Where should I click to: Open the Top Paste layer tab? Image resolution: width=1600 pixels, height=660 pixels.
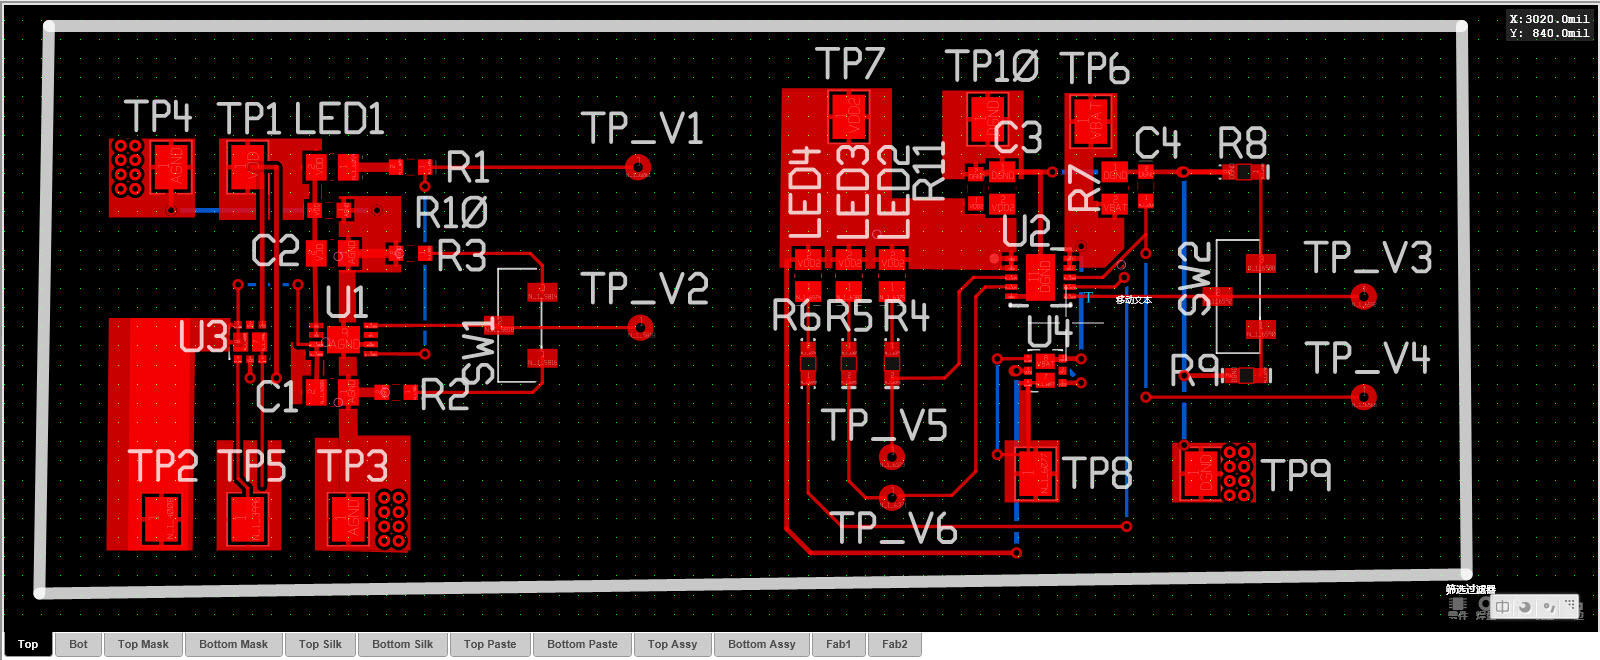[490, 644]
